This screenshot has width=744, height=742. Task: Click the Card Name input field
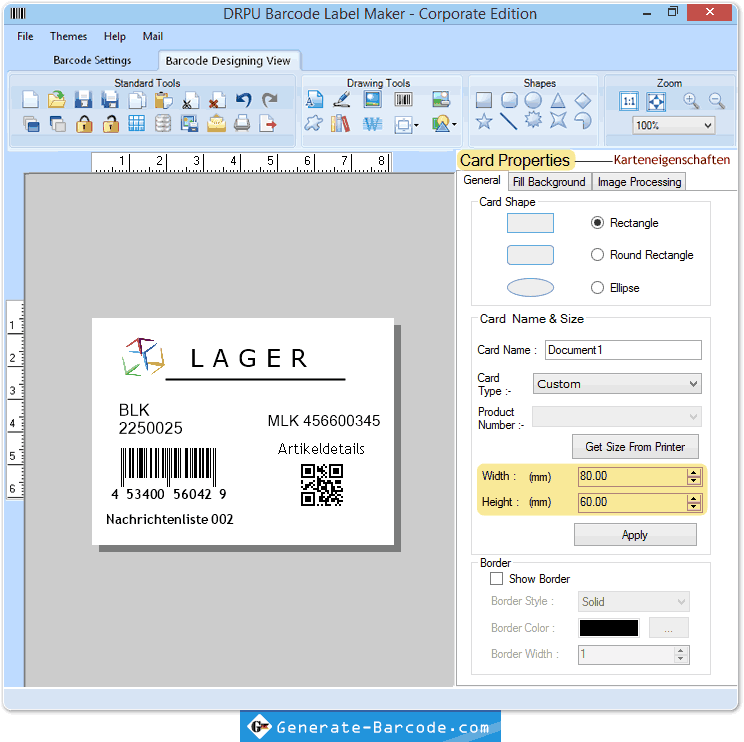(x=623, y=350)
